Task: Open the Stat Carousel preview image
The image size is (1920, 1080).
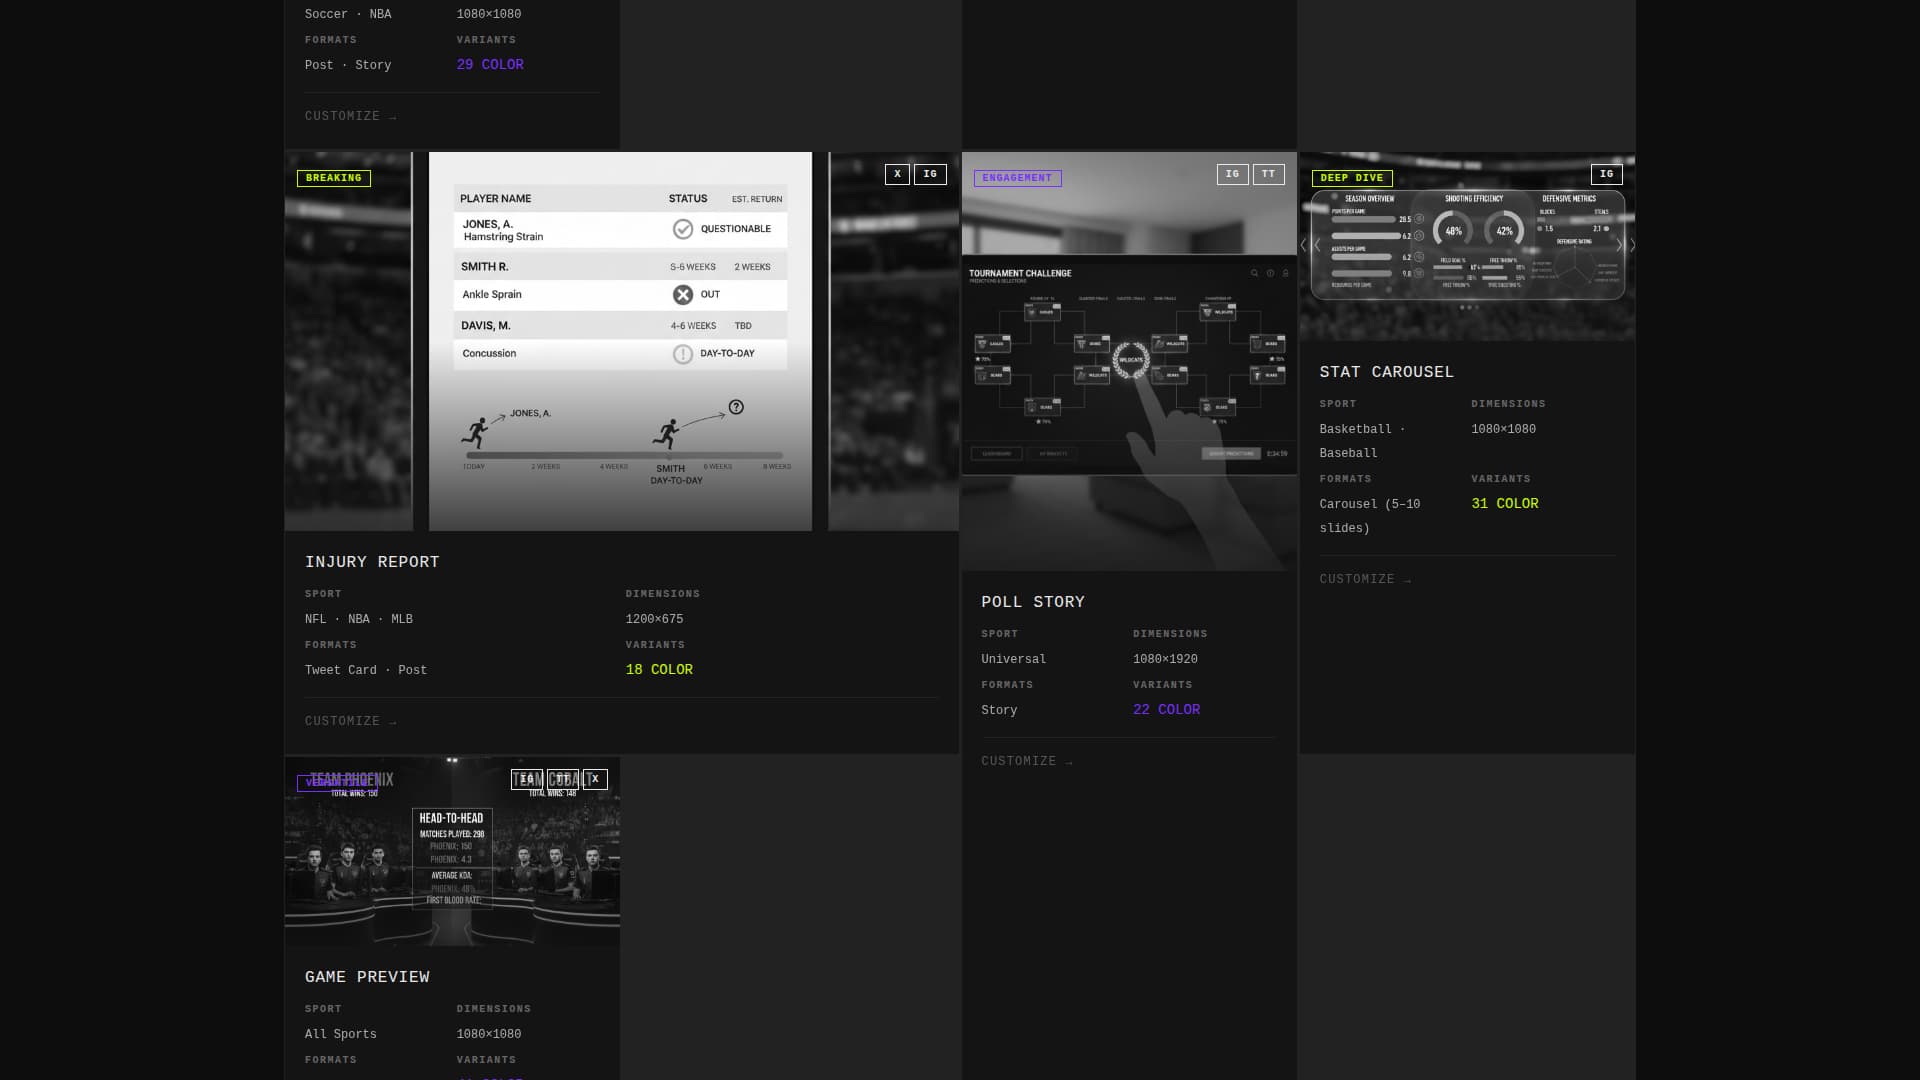Action: point(1467,246)
